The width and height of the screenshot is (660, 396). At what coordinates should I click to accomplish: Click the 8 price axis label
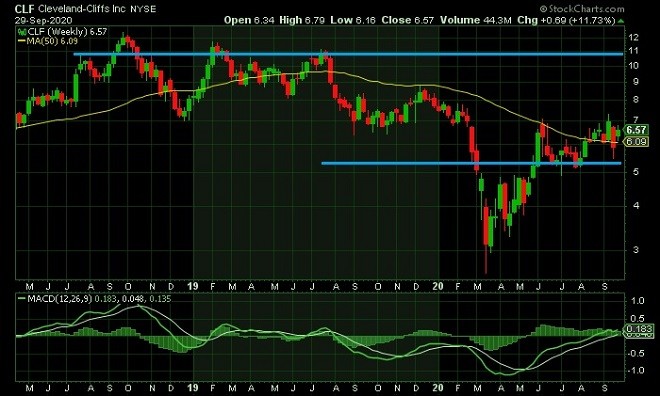[636, 100]
